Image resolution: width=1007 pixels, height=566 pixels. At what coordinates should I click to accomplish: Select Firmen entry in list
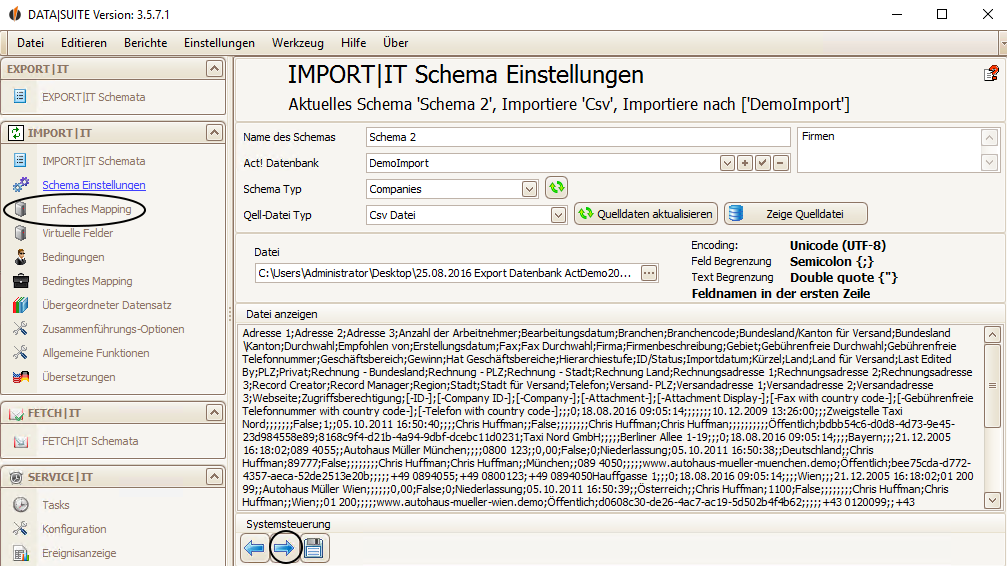(x=818, y=136)
